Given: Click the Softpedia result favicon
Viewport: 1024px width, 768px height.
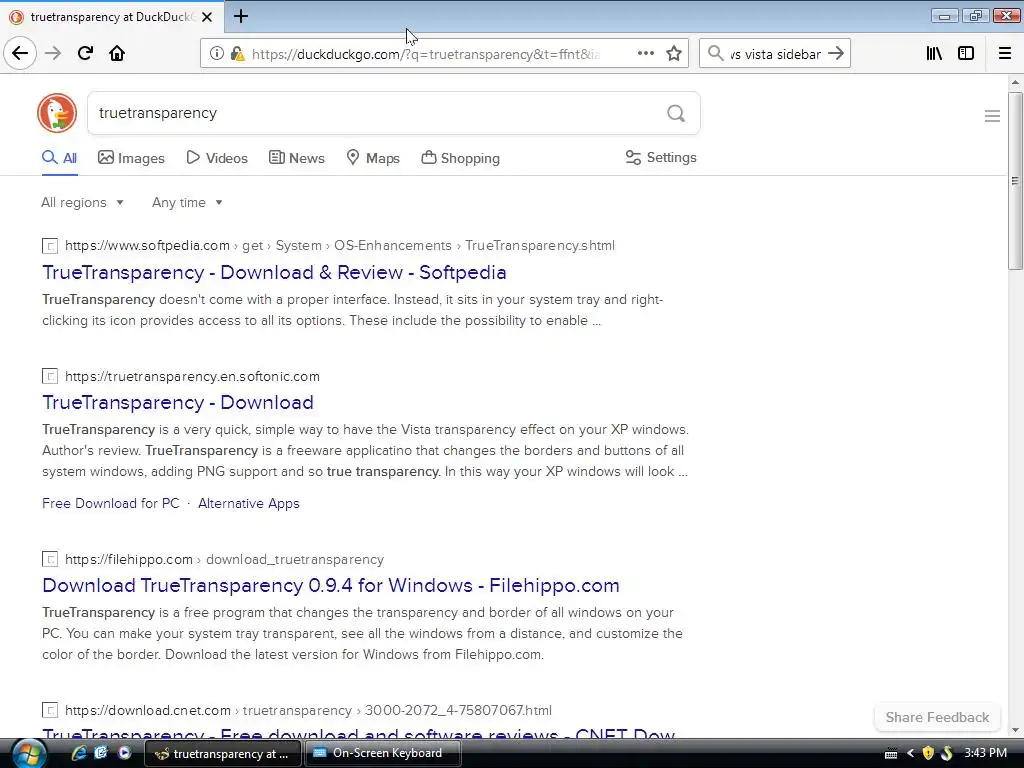Looking at the screenshot, I should coord(50,246).
